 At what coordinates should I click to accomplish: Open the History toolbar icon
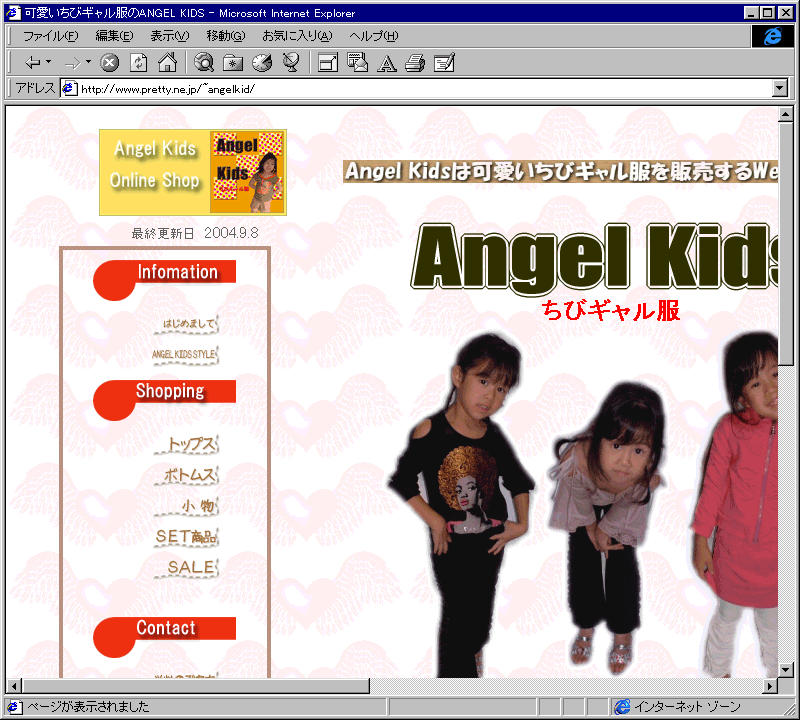[262, 63]
